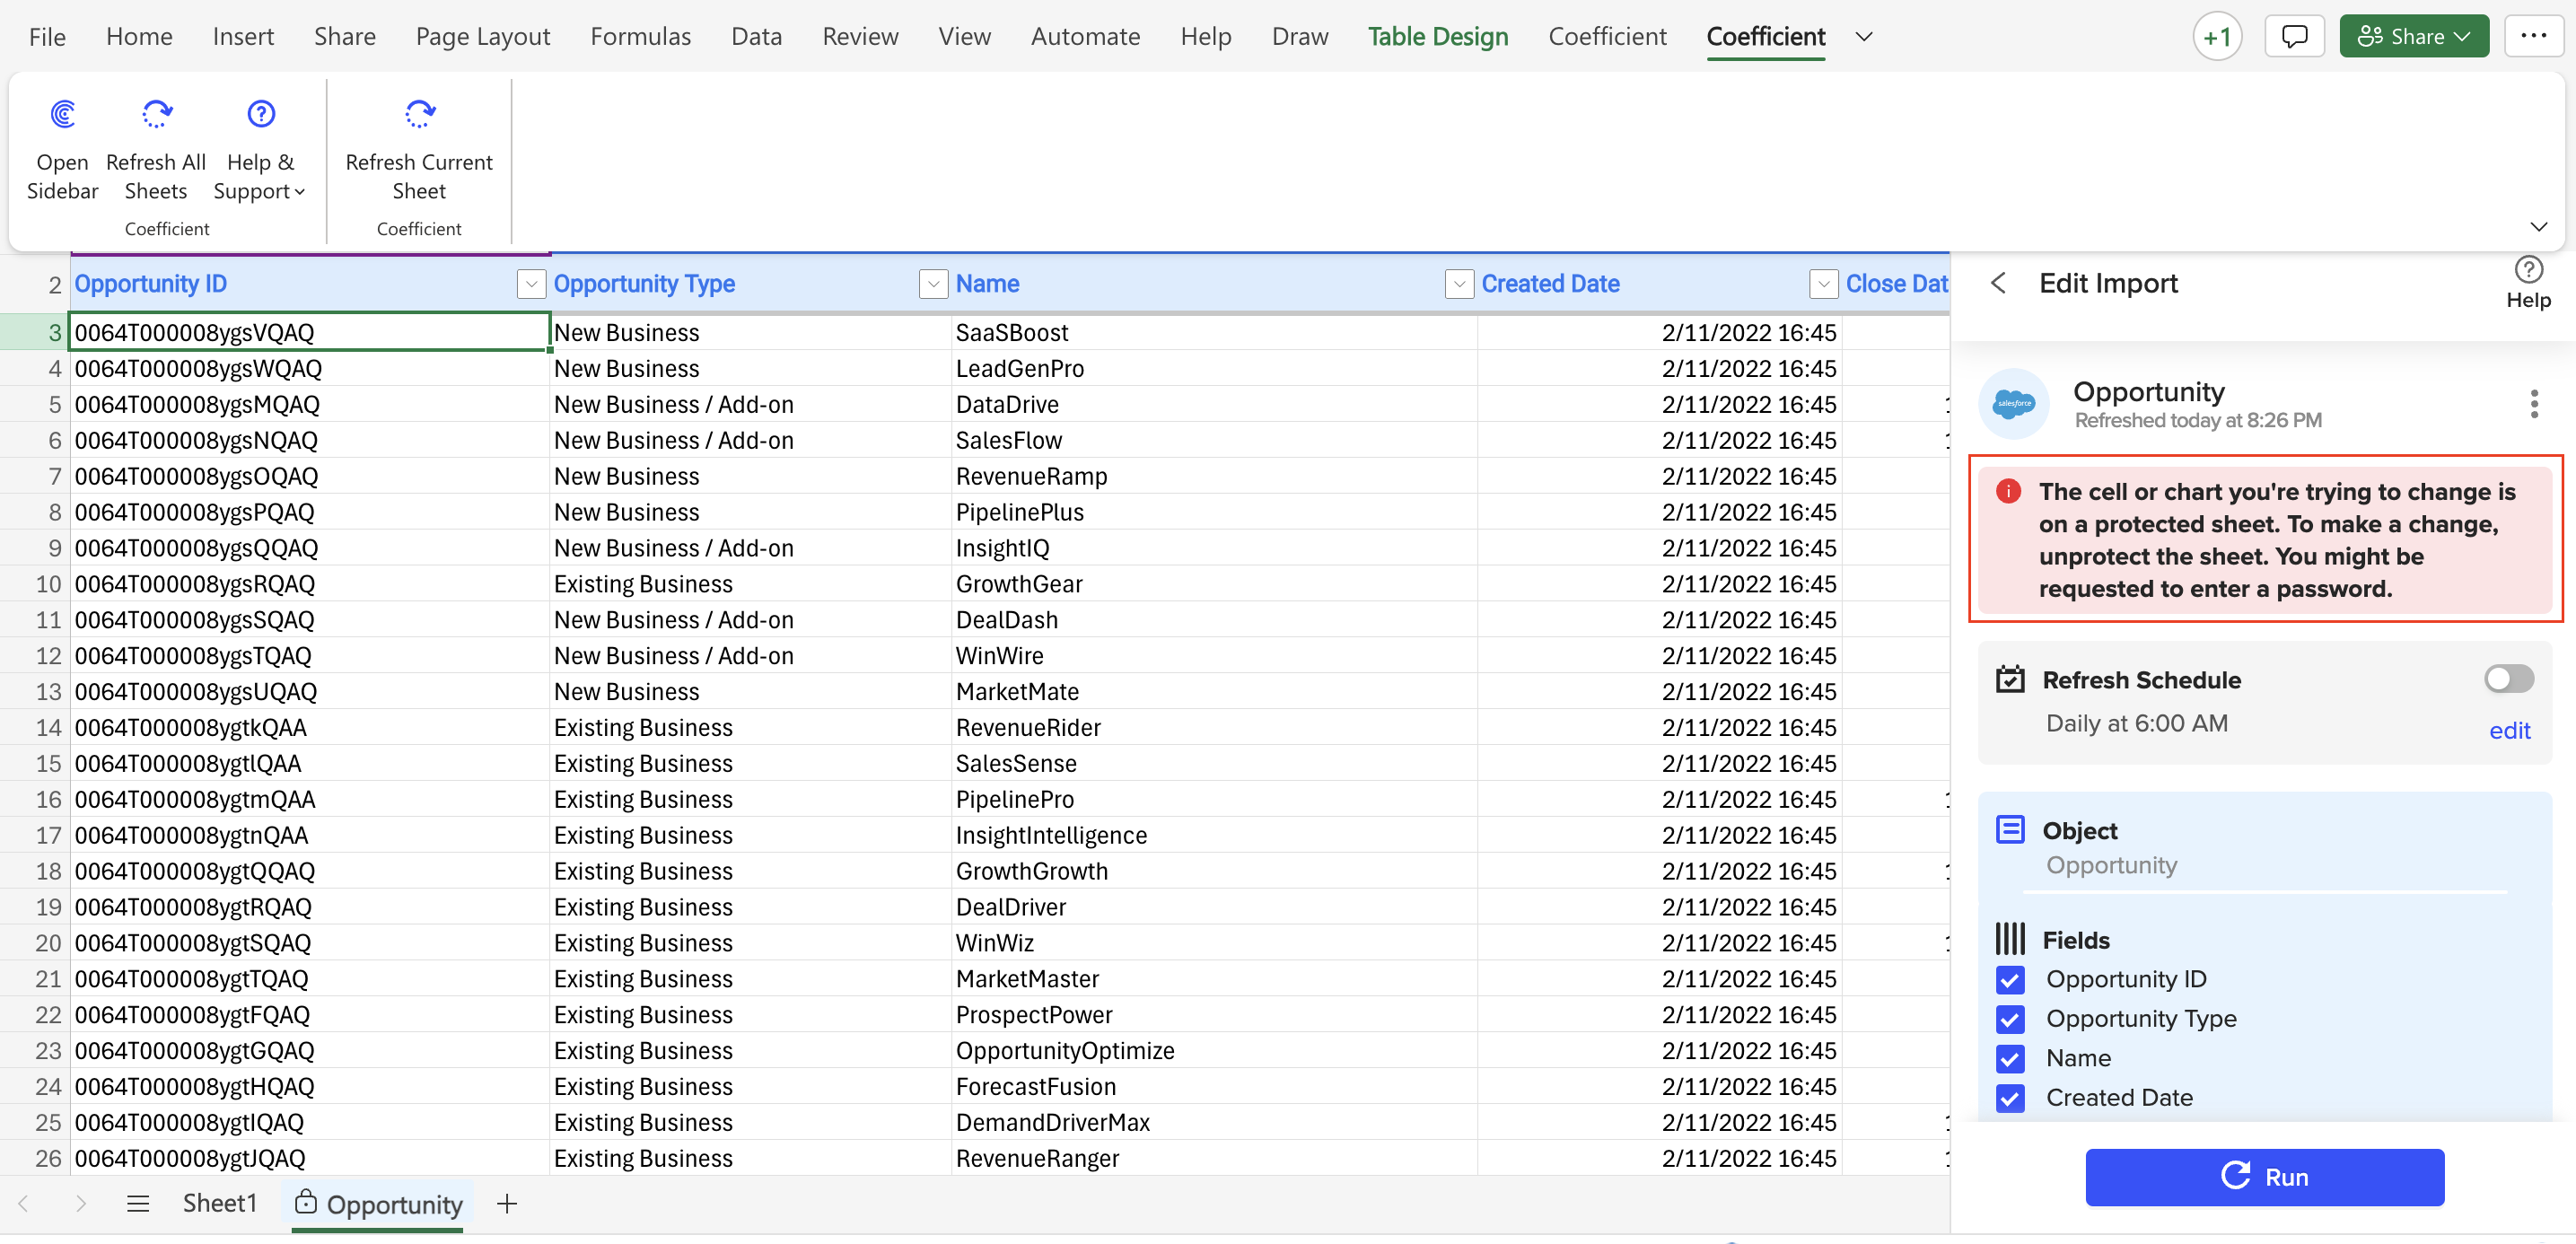The image size is (2576, 1244).
Task: Toggle the Refresh Schedule switch
Action: point(2509,679)
